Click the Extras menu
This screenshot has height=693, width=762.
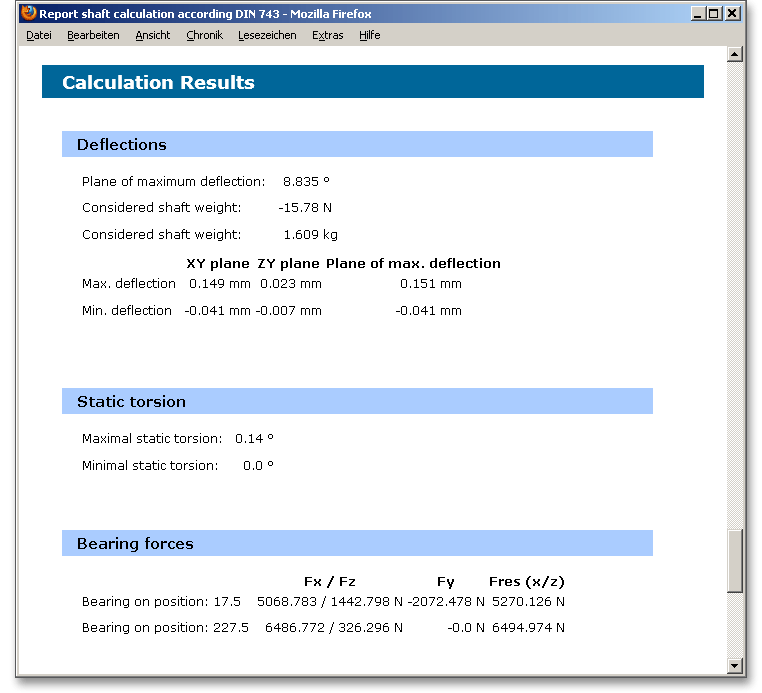[327, 35]
